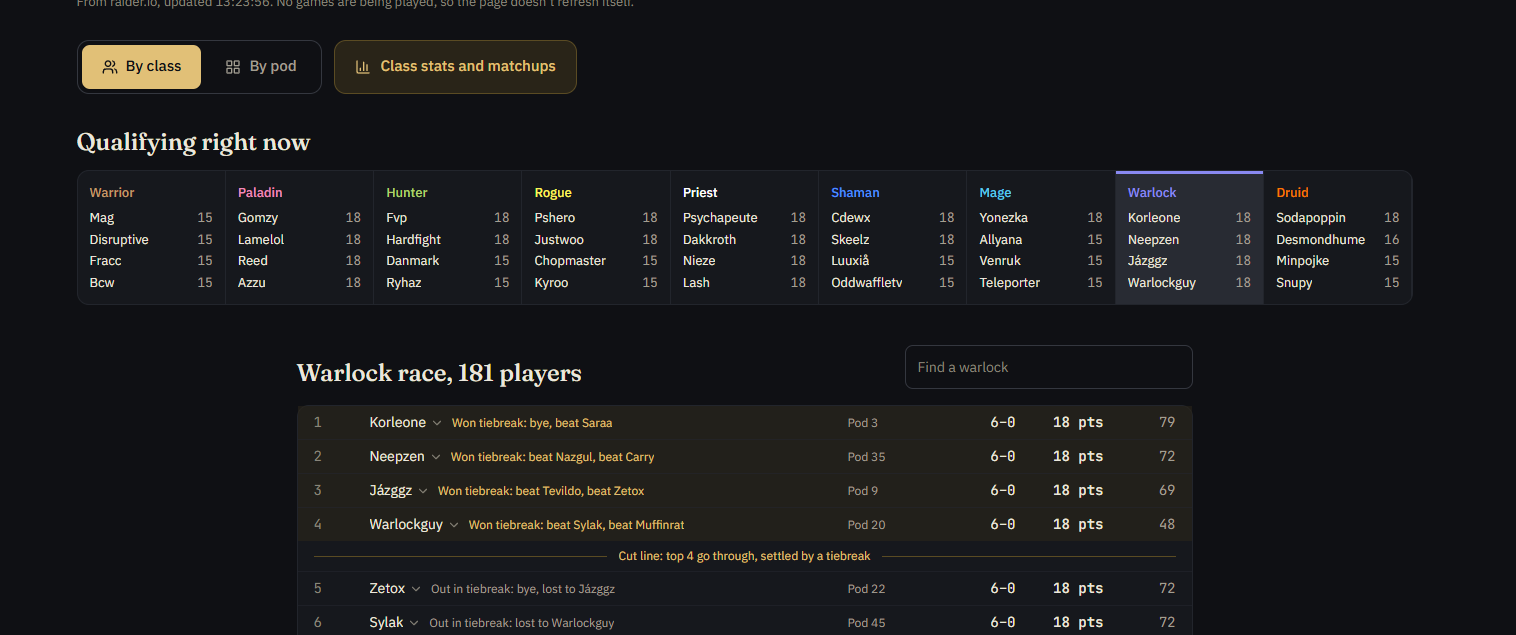Click the bar chart icon for class stats
The height and width of the screenshot is (635, 1516).
(363, 67)
